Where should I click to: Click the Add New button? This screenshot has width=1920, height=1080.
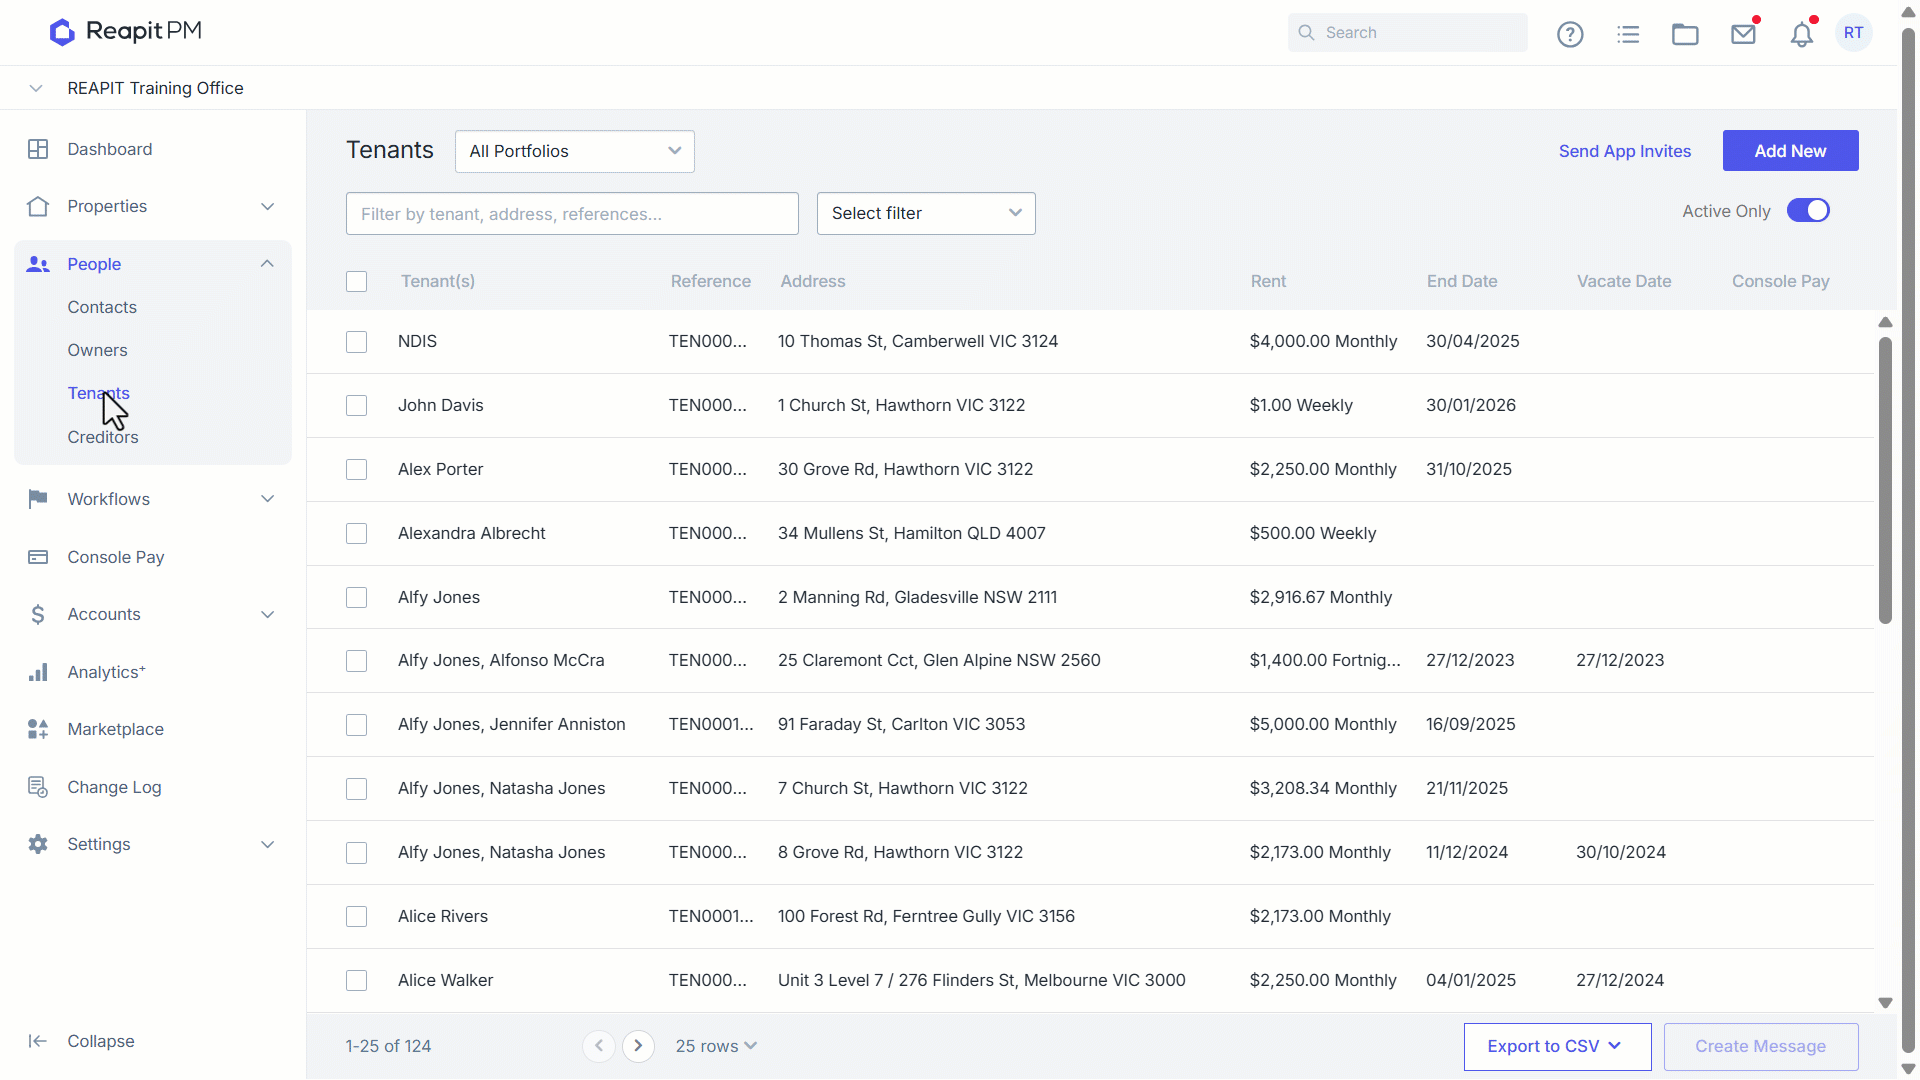1790,151
